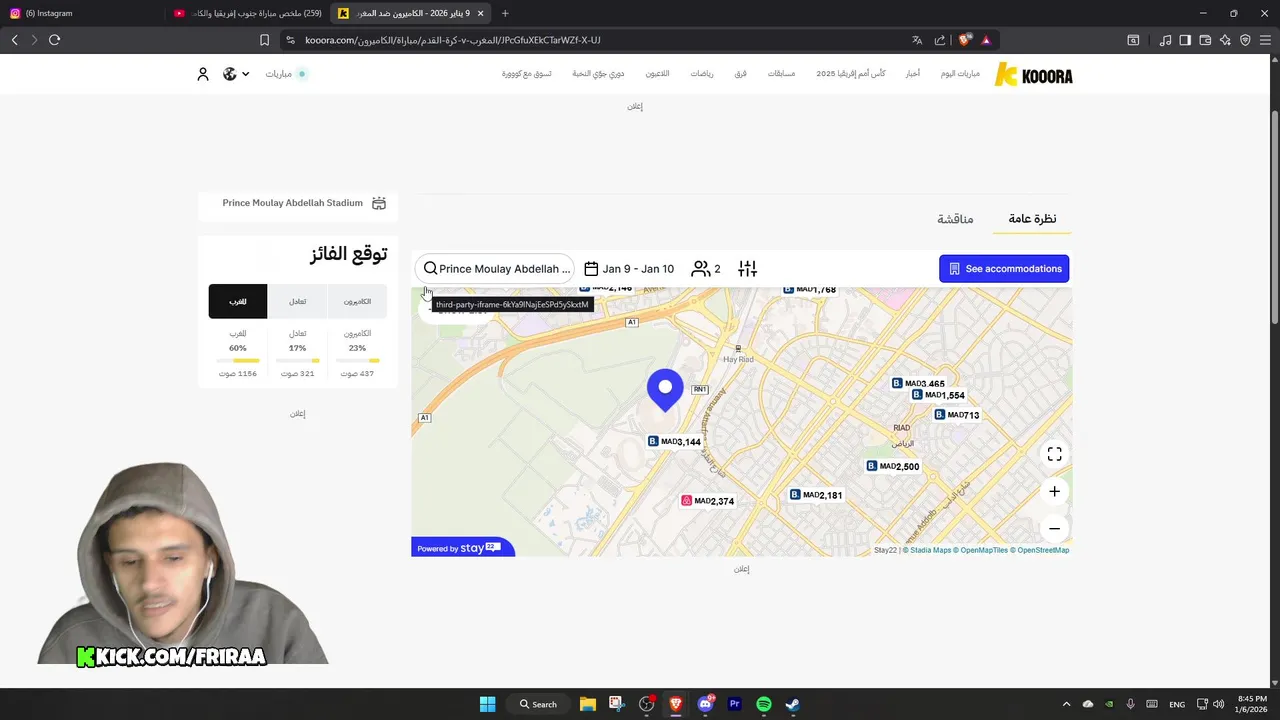Switch to the Instagram browser tab
Screen dimensions: 1280x720
[x=80, y=13]
